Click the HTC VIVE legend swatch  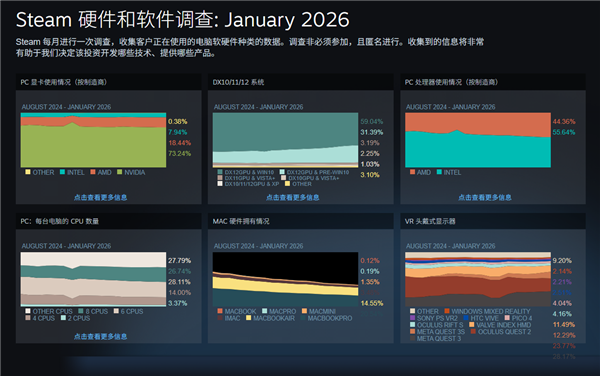tap(466, 318)
